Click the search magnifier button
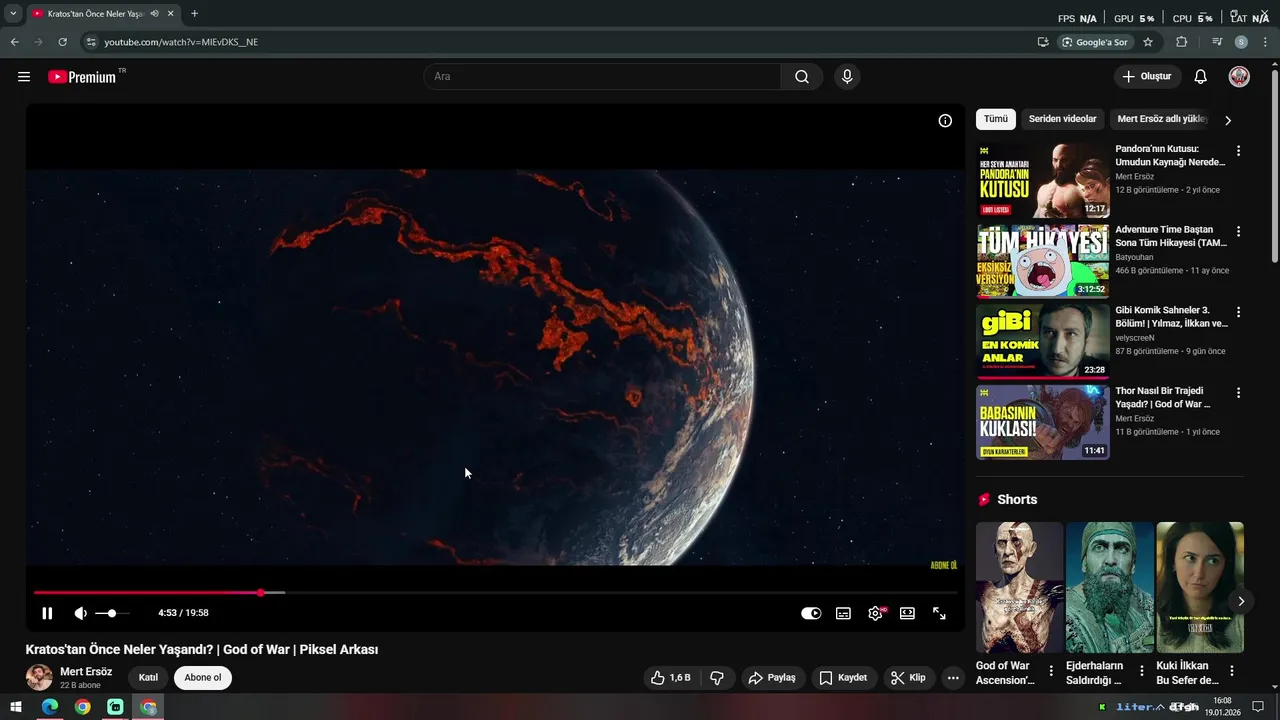Viewport: 1280px width, 720px height. tap(802, 77)
